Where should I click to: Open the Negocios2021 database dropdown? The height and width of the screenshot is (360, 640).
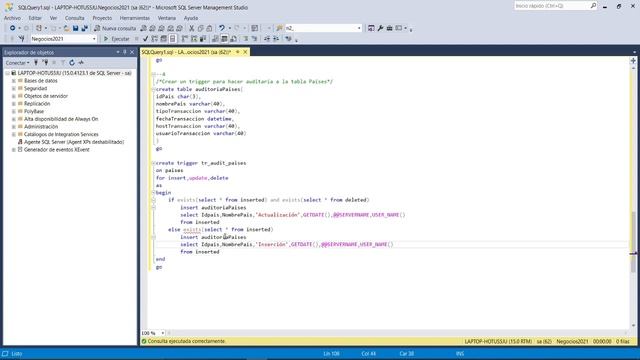point(94,39)
